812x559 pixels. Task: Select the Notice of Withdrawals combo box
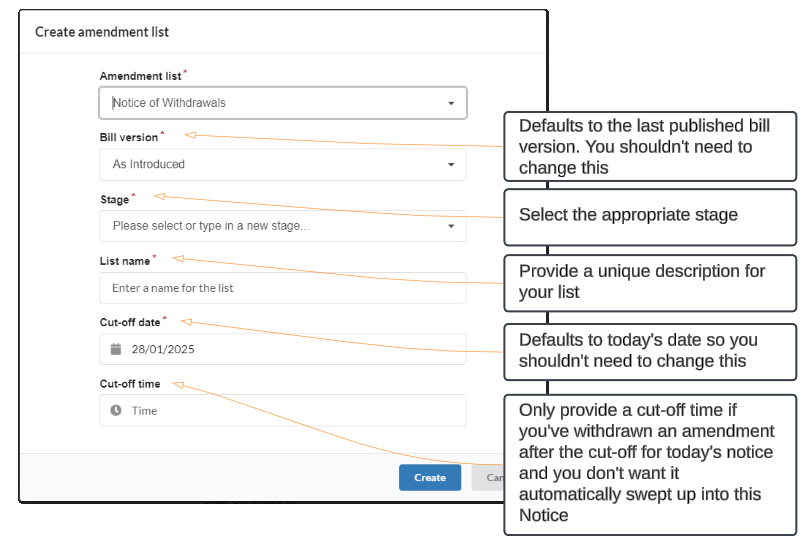pos(283,103)
